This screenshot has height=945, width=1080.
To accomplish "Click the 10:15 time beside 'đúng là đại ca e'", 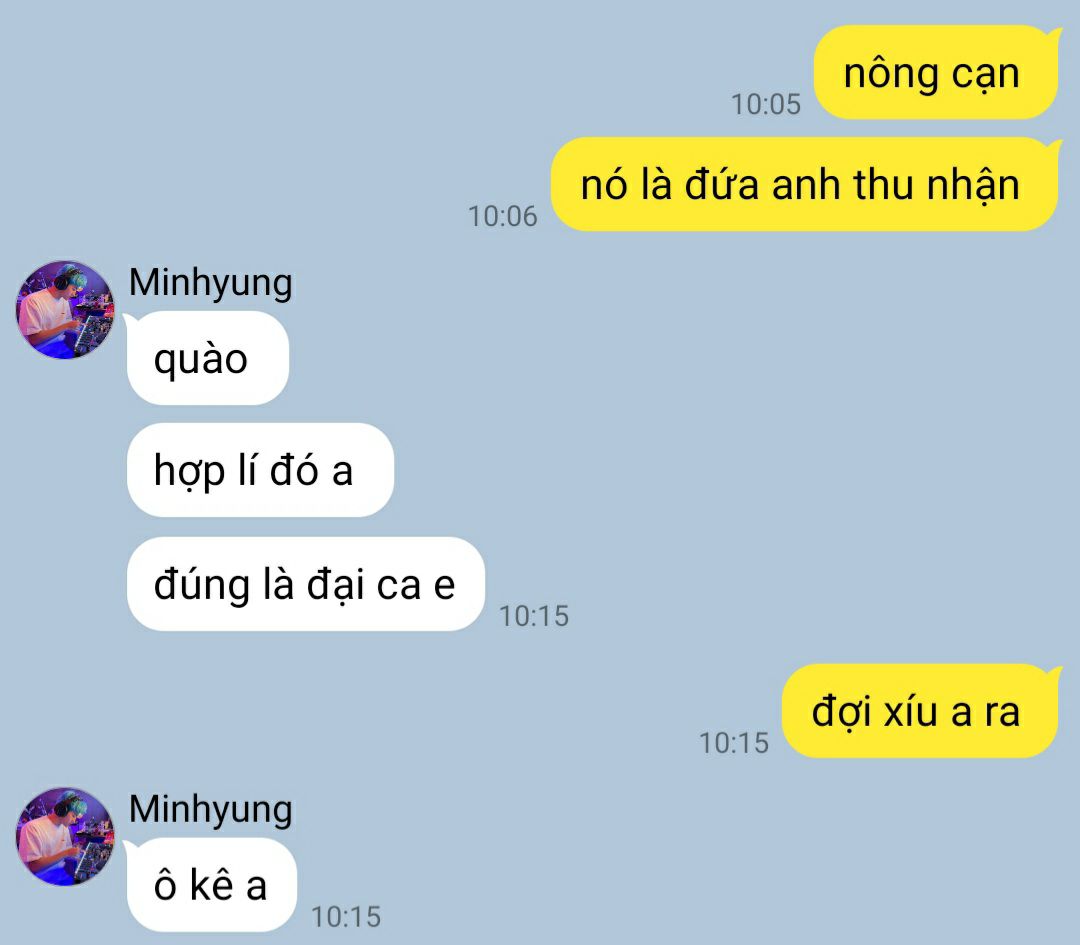I will [x=534, y=616].
